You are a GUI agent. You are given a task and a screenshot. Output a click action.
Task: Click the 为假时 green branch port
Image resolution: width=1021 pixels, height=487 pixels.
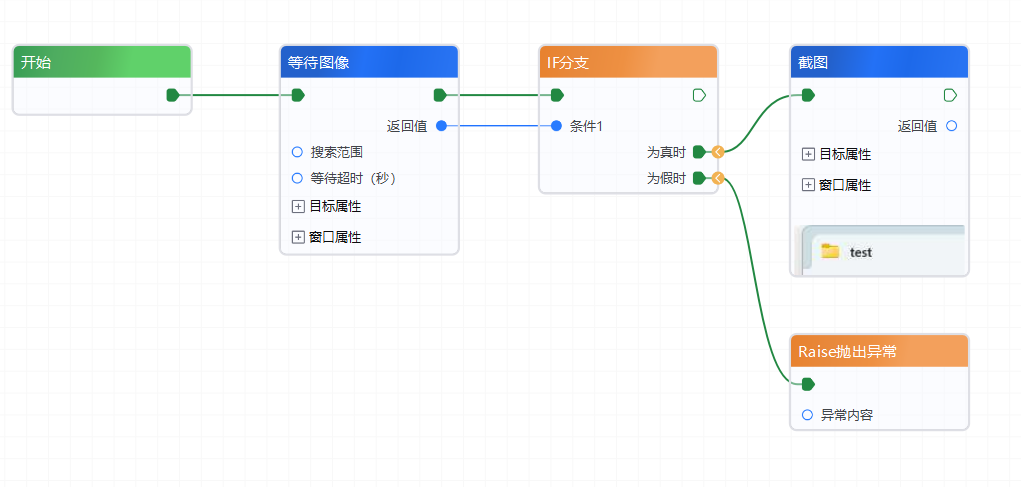click(699, 178)
